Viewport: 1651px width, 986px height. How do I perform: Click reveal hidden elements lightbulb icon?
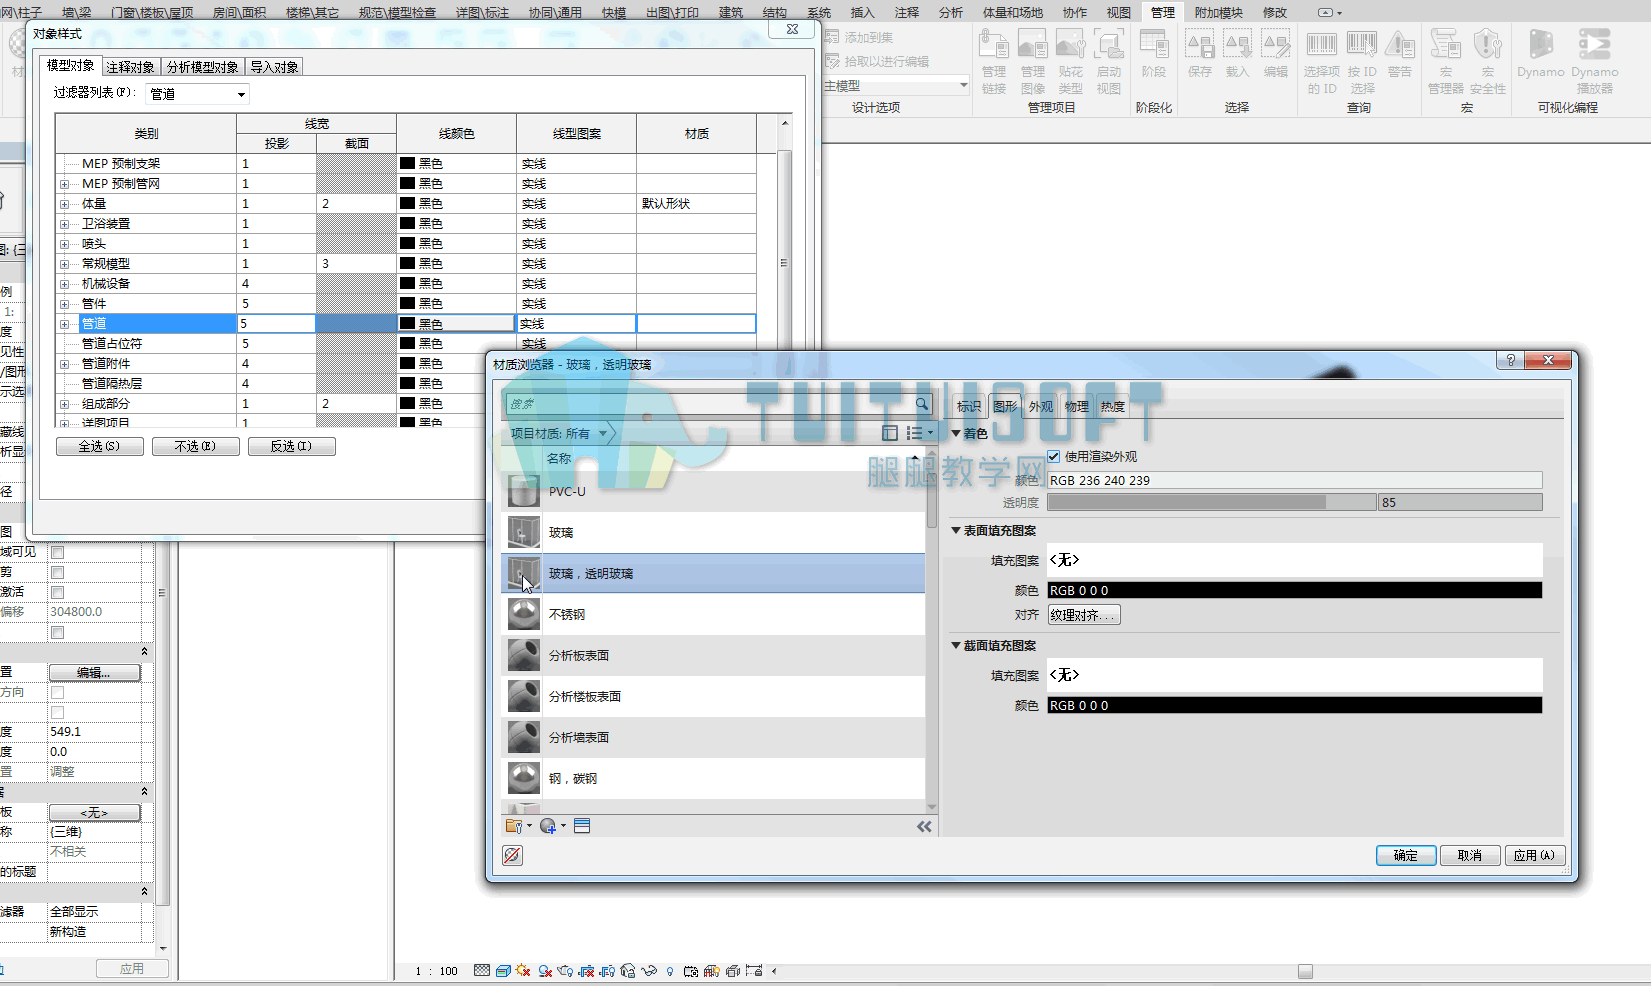(x=670, y=970)
